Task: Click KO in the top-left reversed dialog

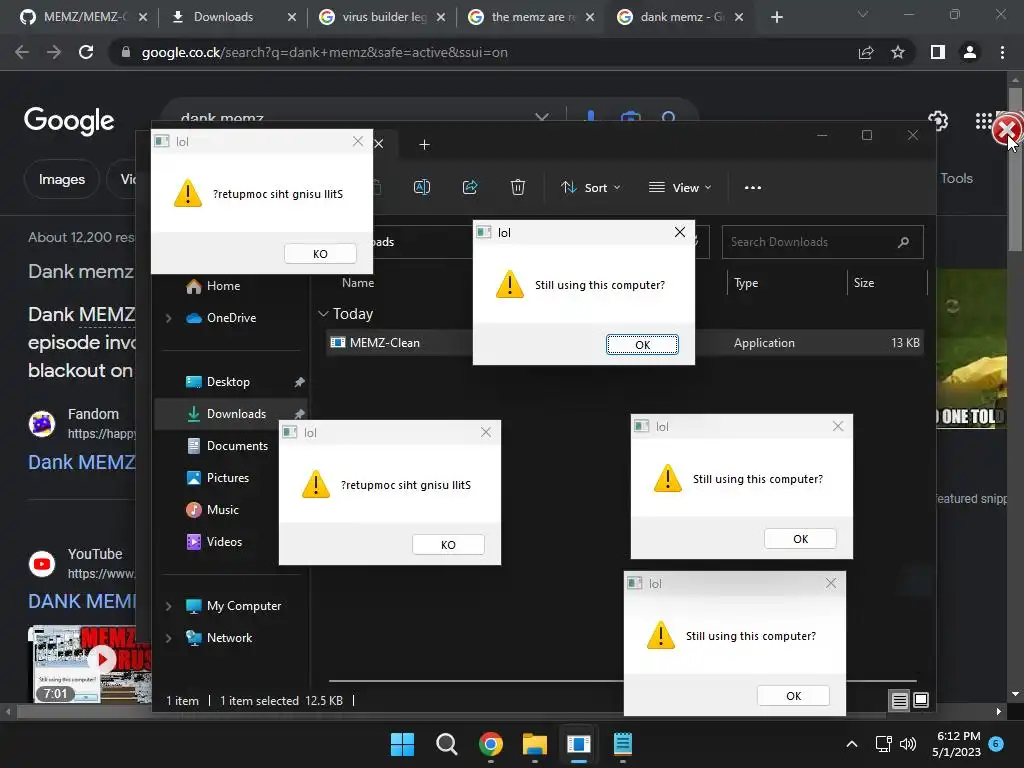Action: [320, 254]
